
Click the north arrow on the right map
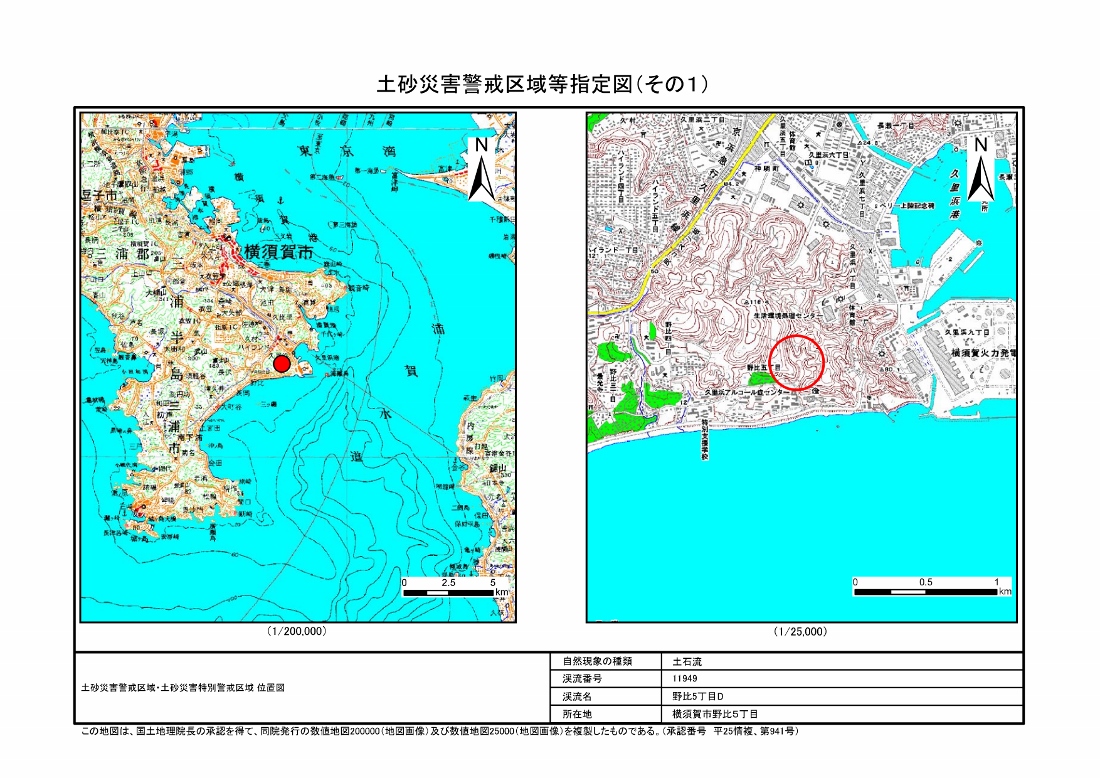[x=980, y=169]
